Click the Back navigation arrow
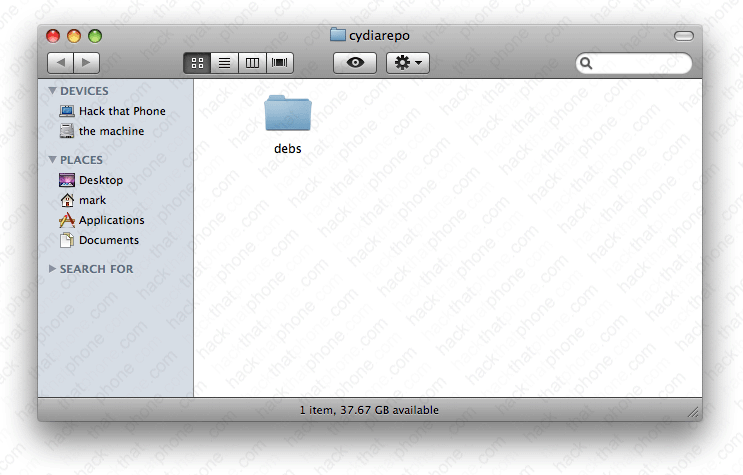 point(61,63)
